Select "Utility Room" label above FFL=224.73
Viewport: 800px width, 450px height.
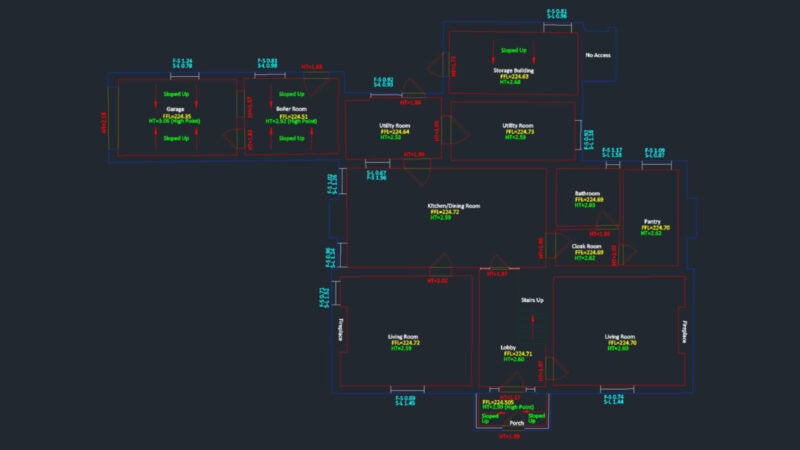(517, 126)
